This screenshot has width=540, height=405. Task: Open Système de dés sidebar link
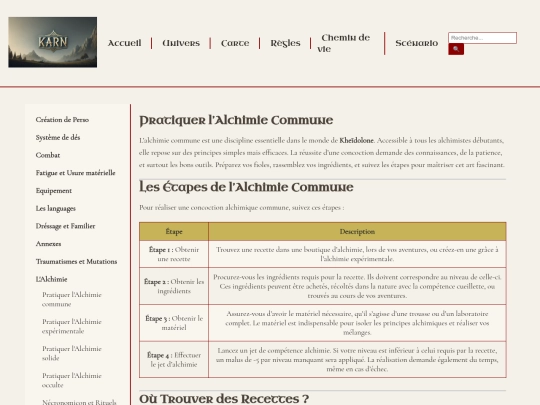pos(58,137)
